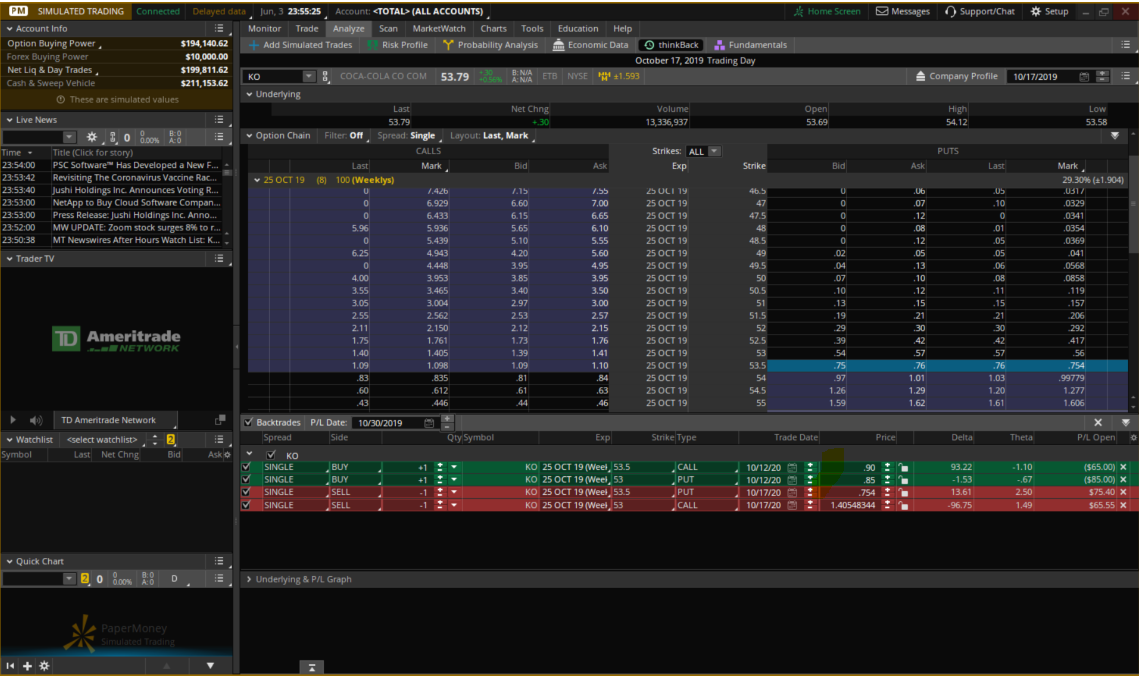The width and height of the screenshot is (1139, 683).
Task: Open the Economic Data view
Action: coord(590,45)
